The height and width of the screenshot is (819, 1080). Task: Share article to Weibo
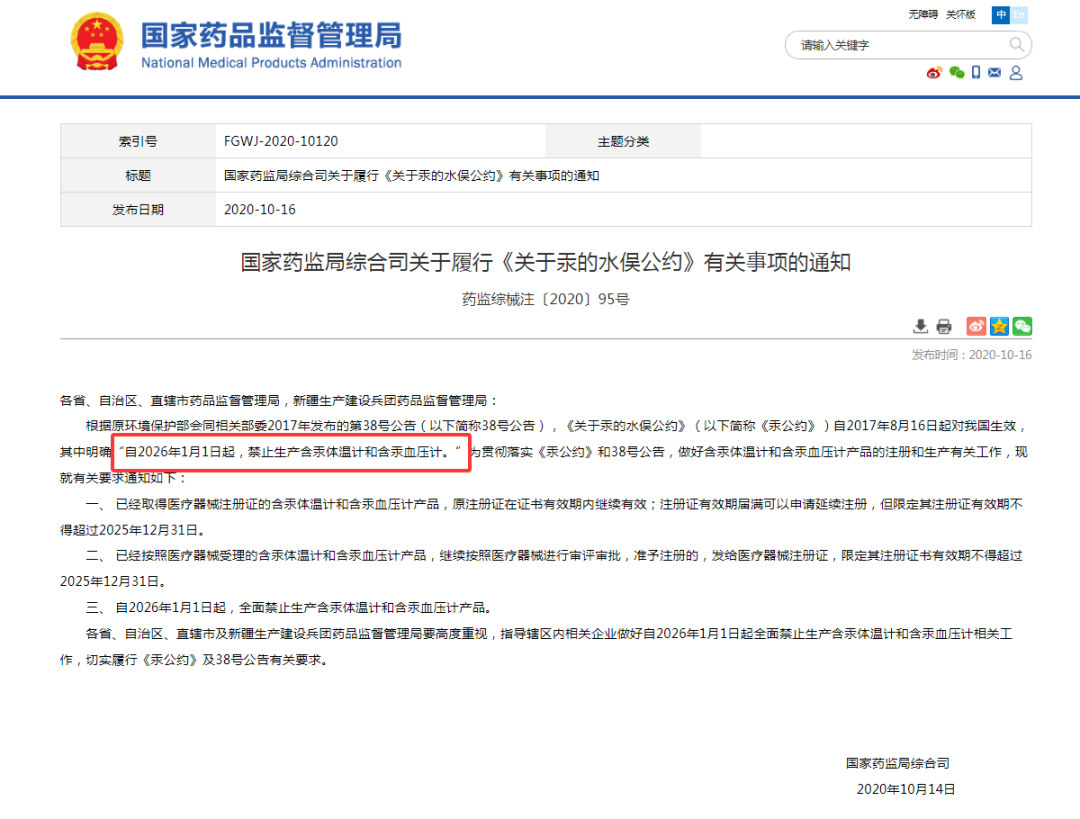pyautogui.click(x=976, y=326)
